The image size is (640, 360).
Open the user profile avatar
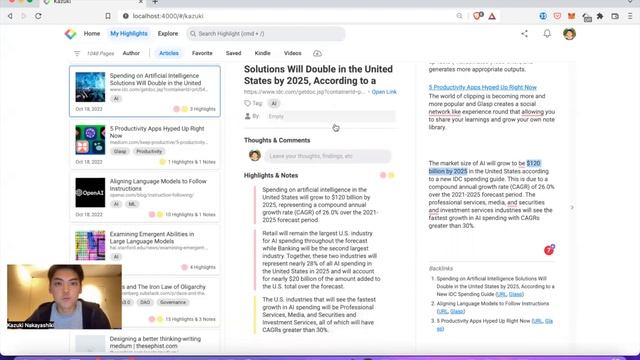coord(569,34)
